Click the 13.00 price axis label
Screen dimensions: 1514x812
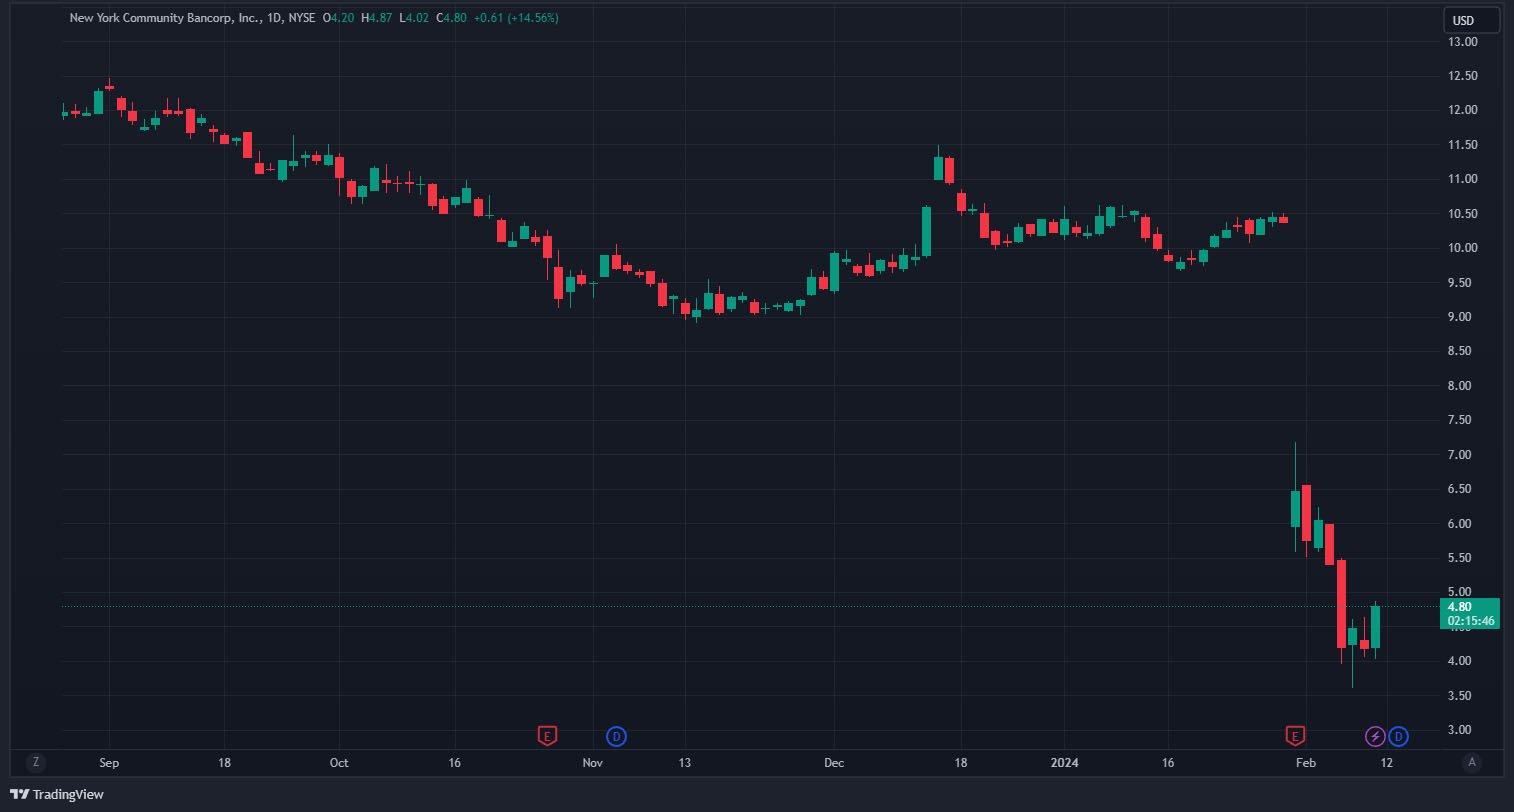point(1464,42)
